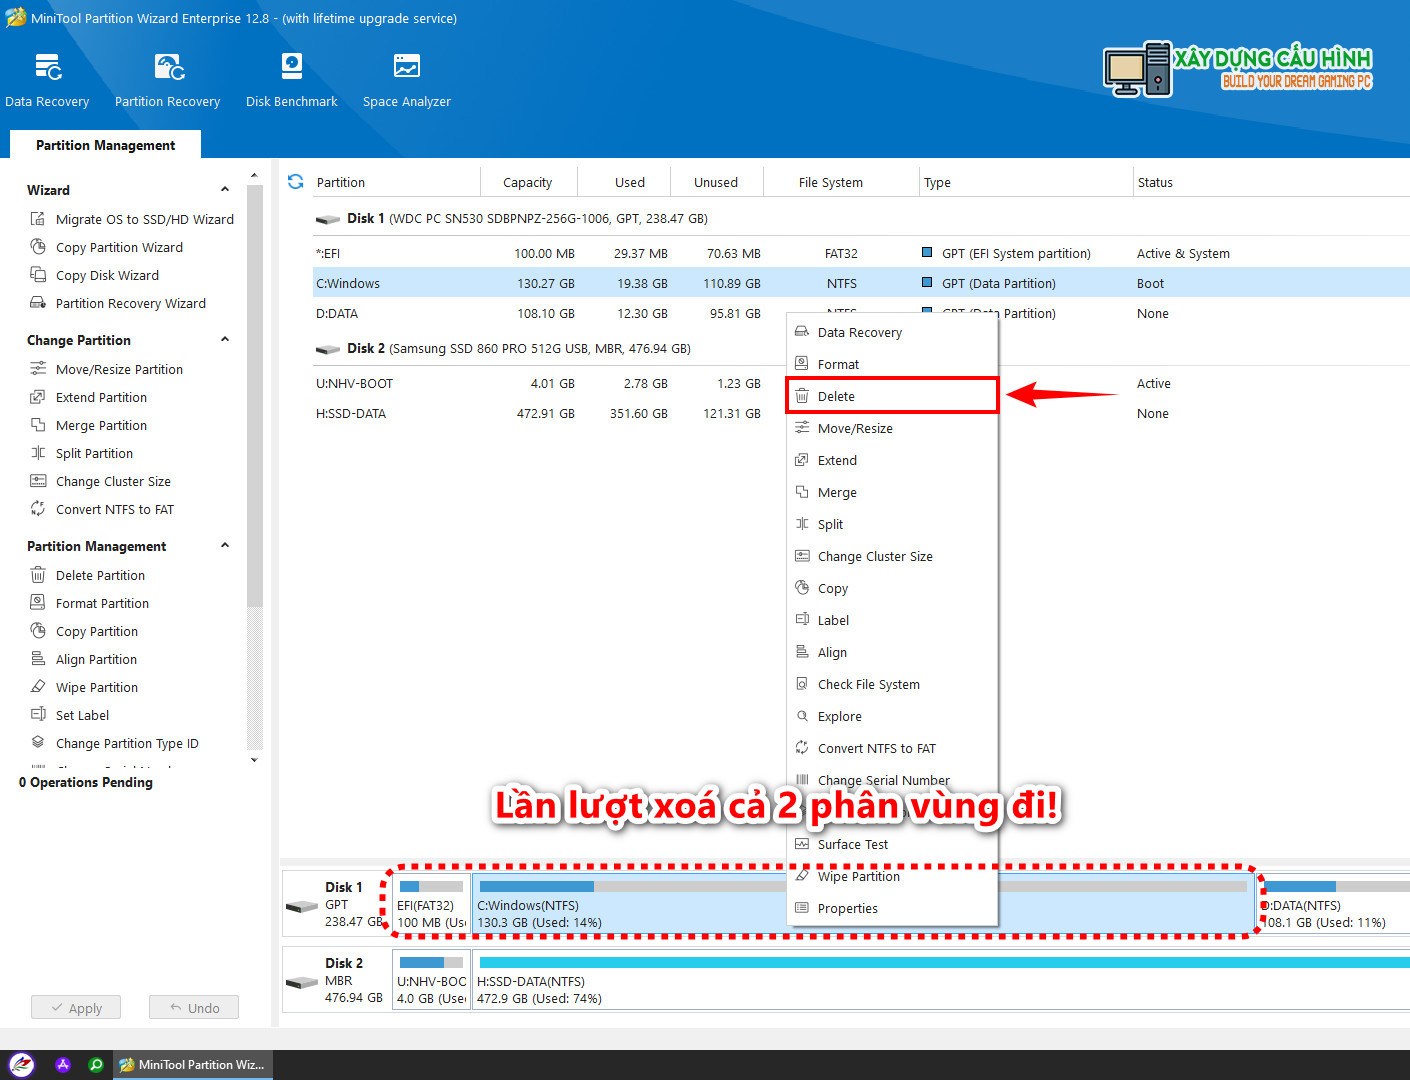Sort by Status column header
Viewport: 1410px width, 1080px height.
click(x=1155, y=182)
